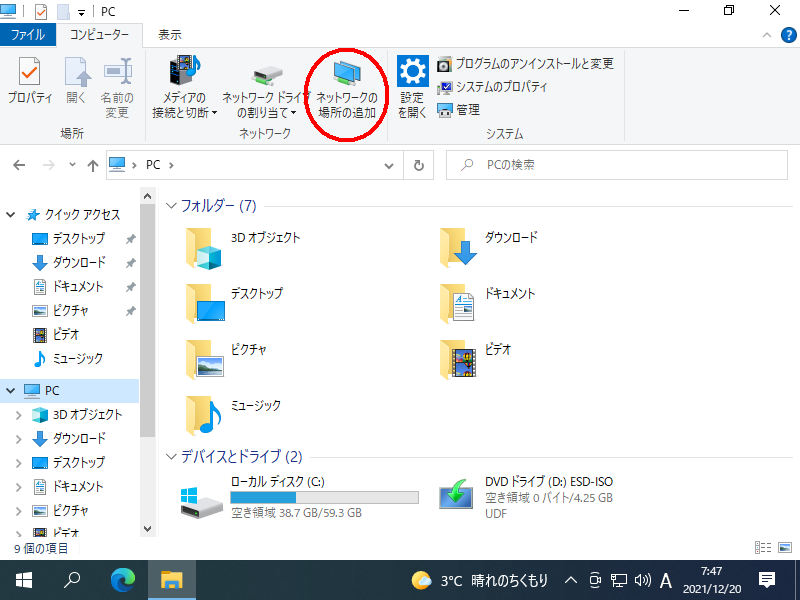Viewport: 800px width, 600px height.
Task: Switch to details view in status bar
Action: click(x=763, y=548)
